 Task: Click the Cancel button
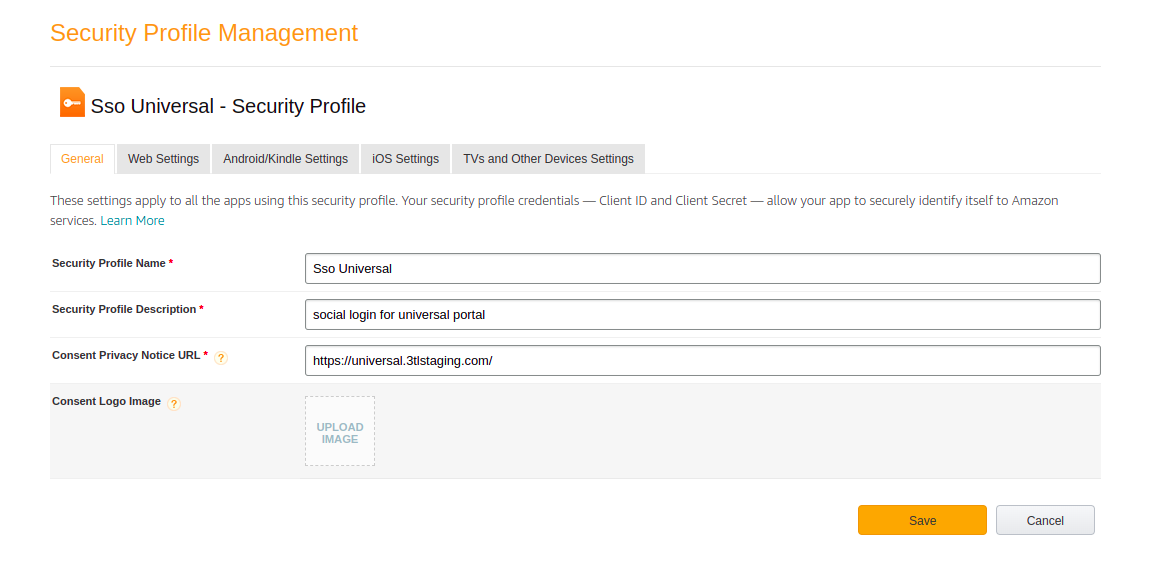1045,520
